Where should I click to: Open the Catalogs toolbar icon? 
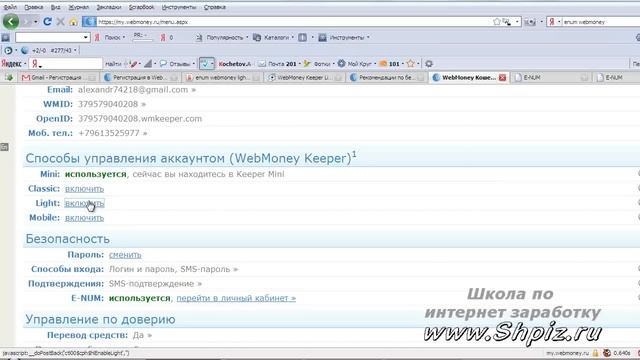(x=257, y=38)
